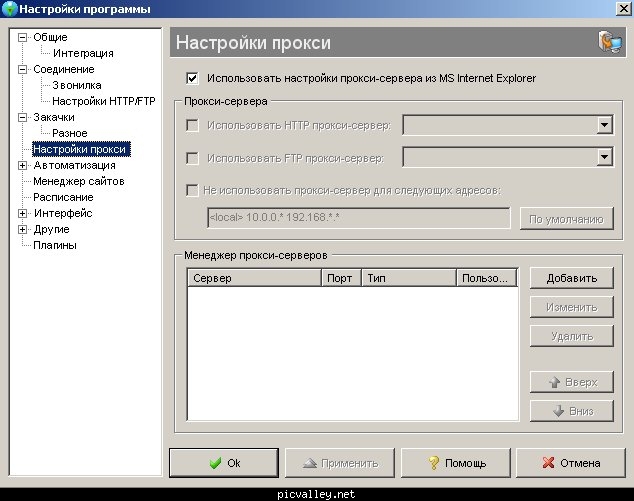The height and width of the screenshot is (501, 634).
Task: Click the Изменить button
Action: 572,307
